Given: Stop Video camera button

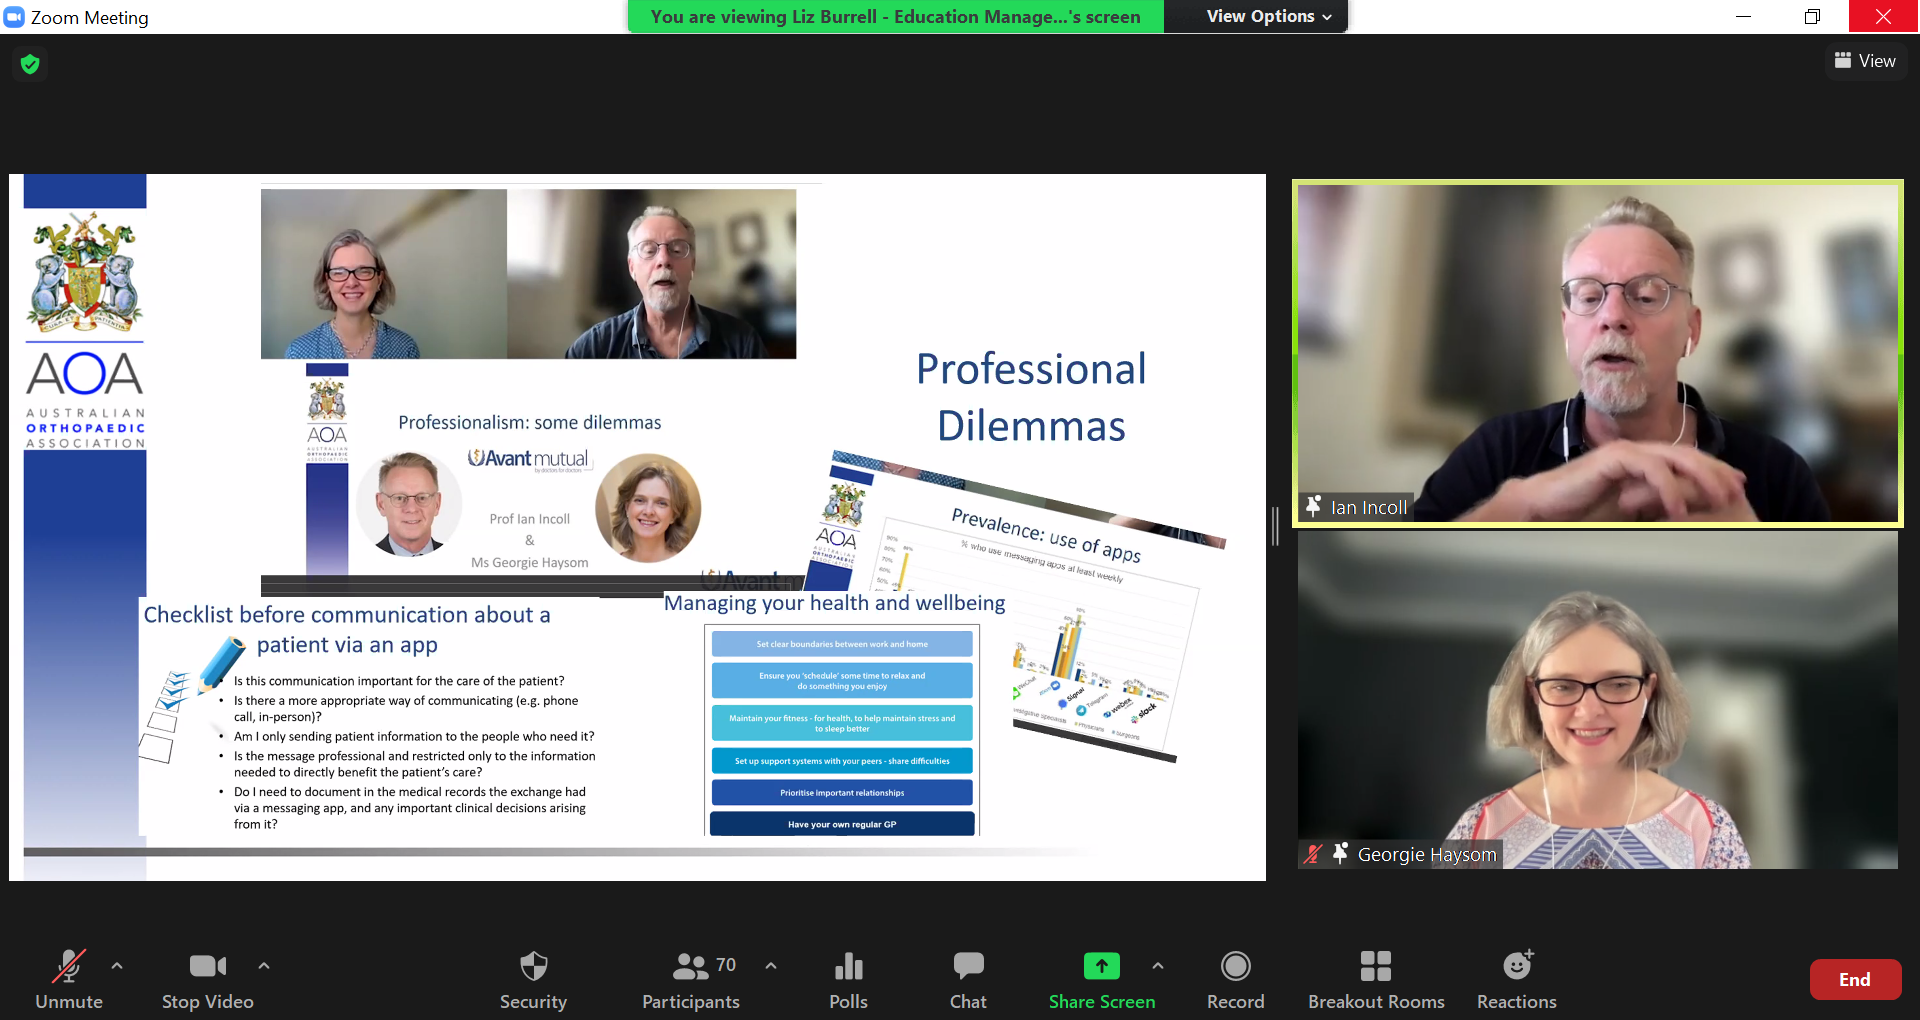Looking at the screenshot, I should (208, 979).
